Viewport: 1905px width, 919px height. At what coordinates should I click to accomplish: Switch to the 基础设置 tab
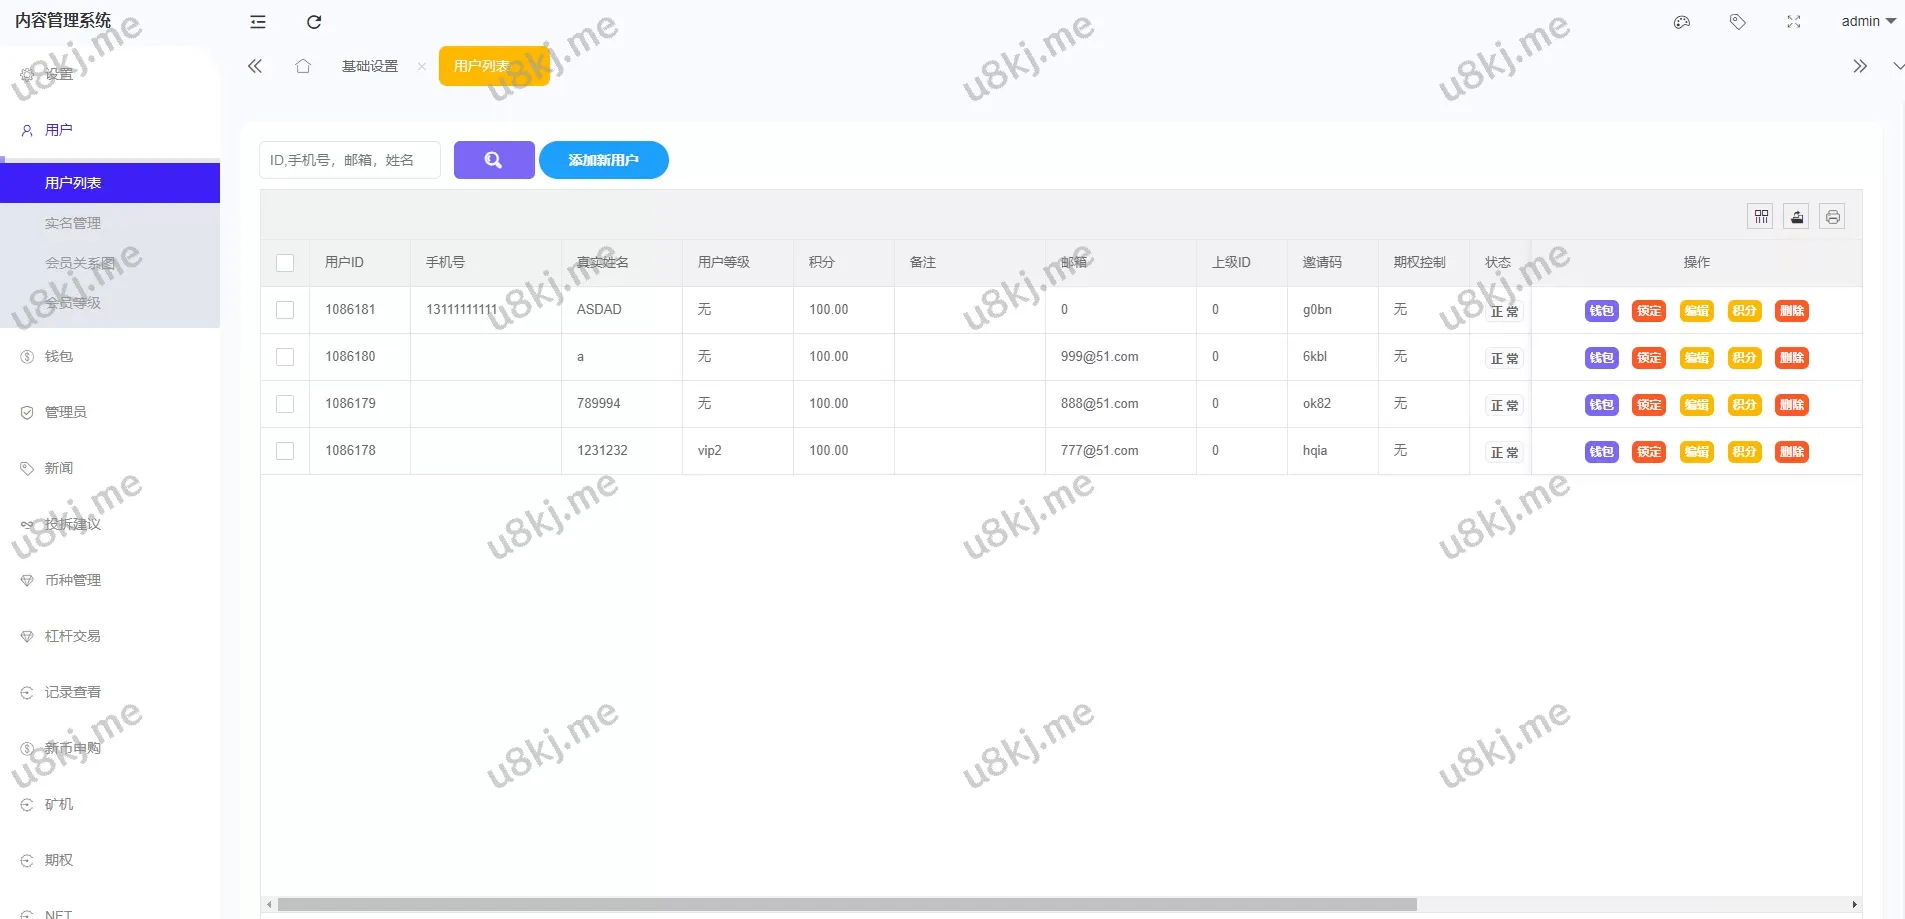(x=370, y=66)
